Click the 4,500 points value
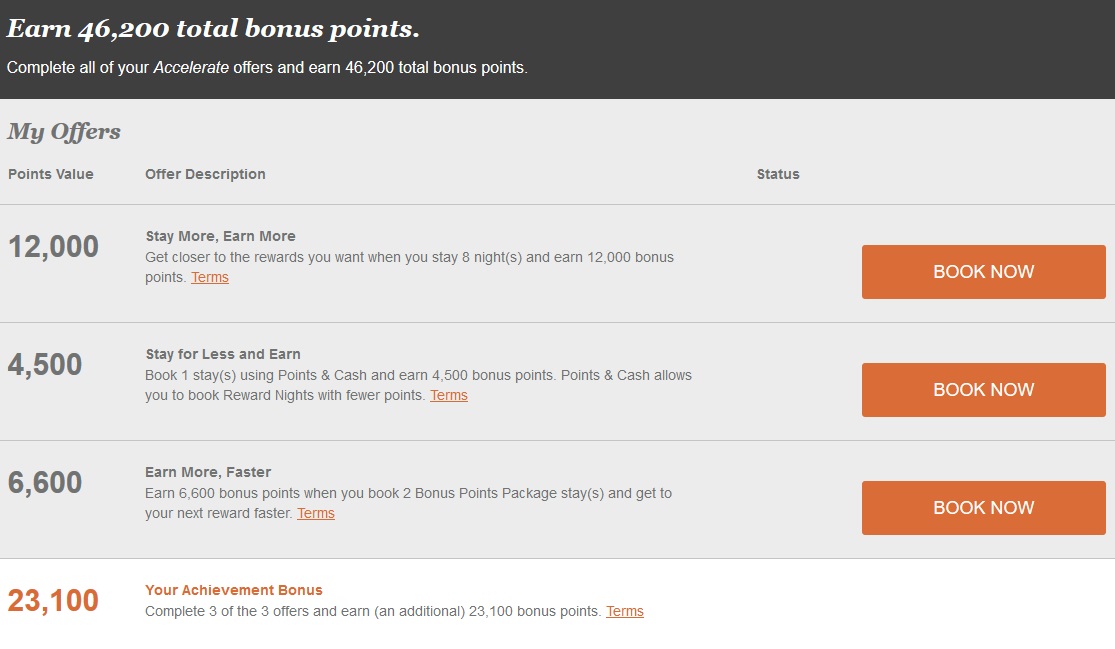Image resolution: width=1115 pixels, height=649 pixels. coord(45,365)
